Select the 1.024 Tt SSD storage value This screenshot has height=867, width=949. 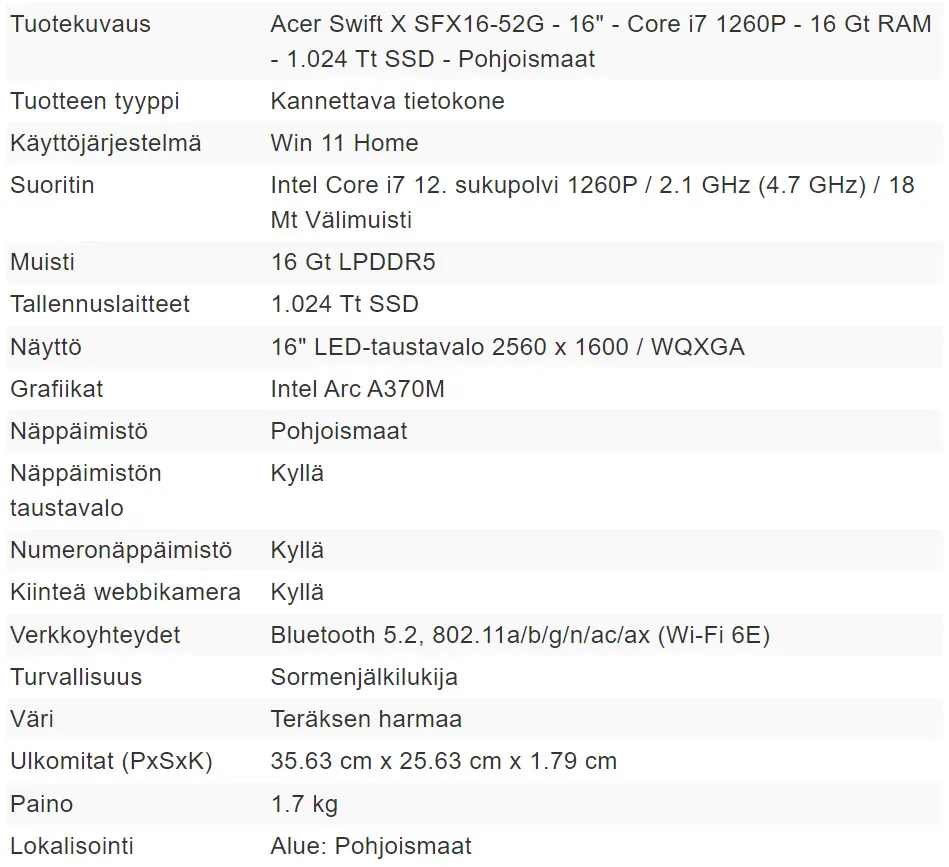coord(344,304)
